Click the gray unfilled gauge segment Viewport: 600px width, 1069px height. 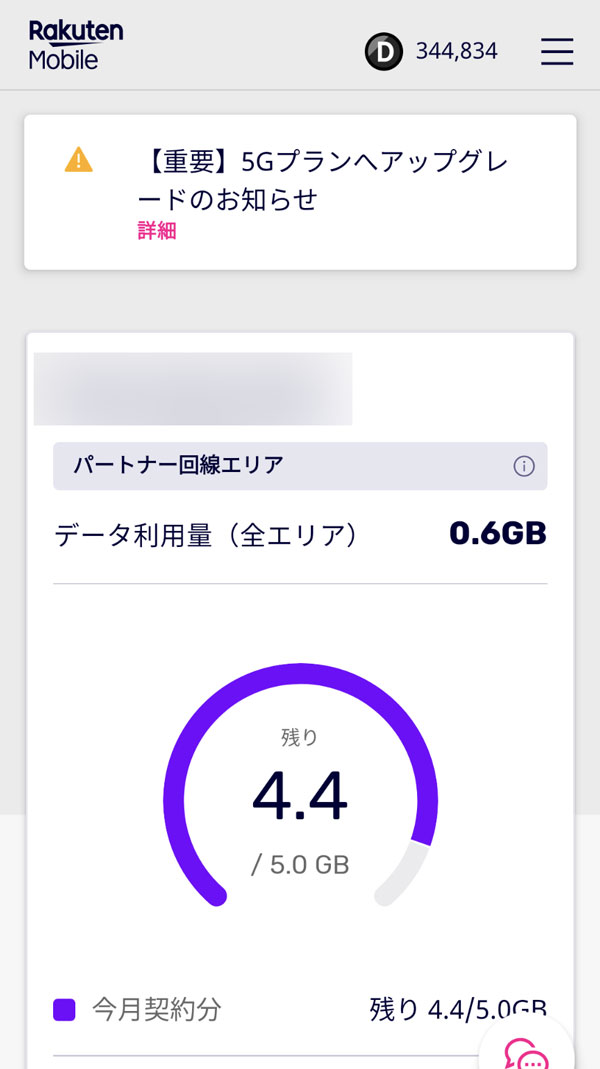[x=410, y=871]
